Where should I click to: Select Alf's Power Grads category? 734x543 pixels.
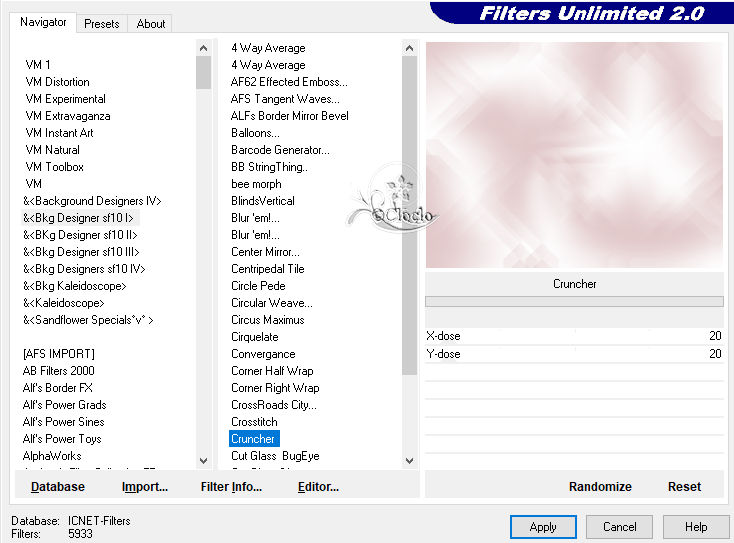coord(65,405)
